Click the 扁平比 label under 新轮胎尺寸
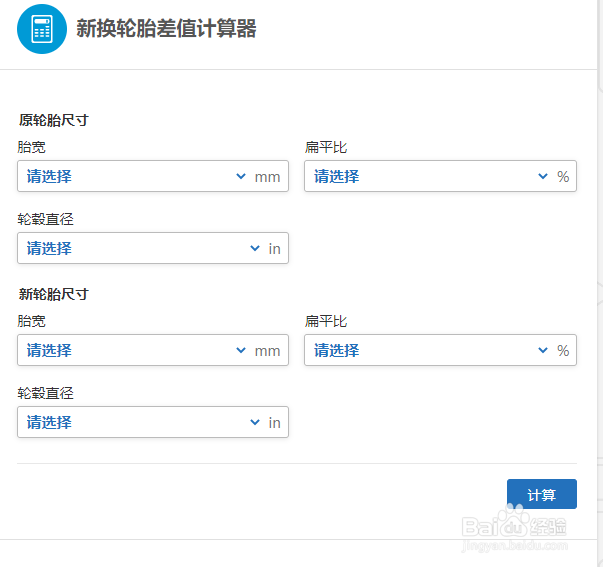The image size is (603, 567). (x=326, y=321)
